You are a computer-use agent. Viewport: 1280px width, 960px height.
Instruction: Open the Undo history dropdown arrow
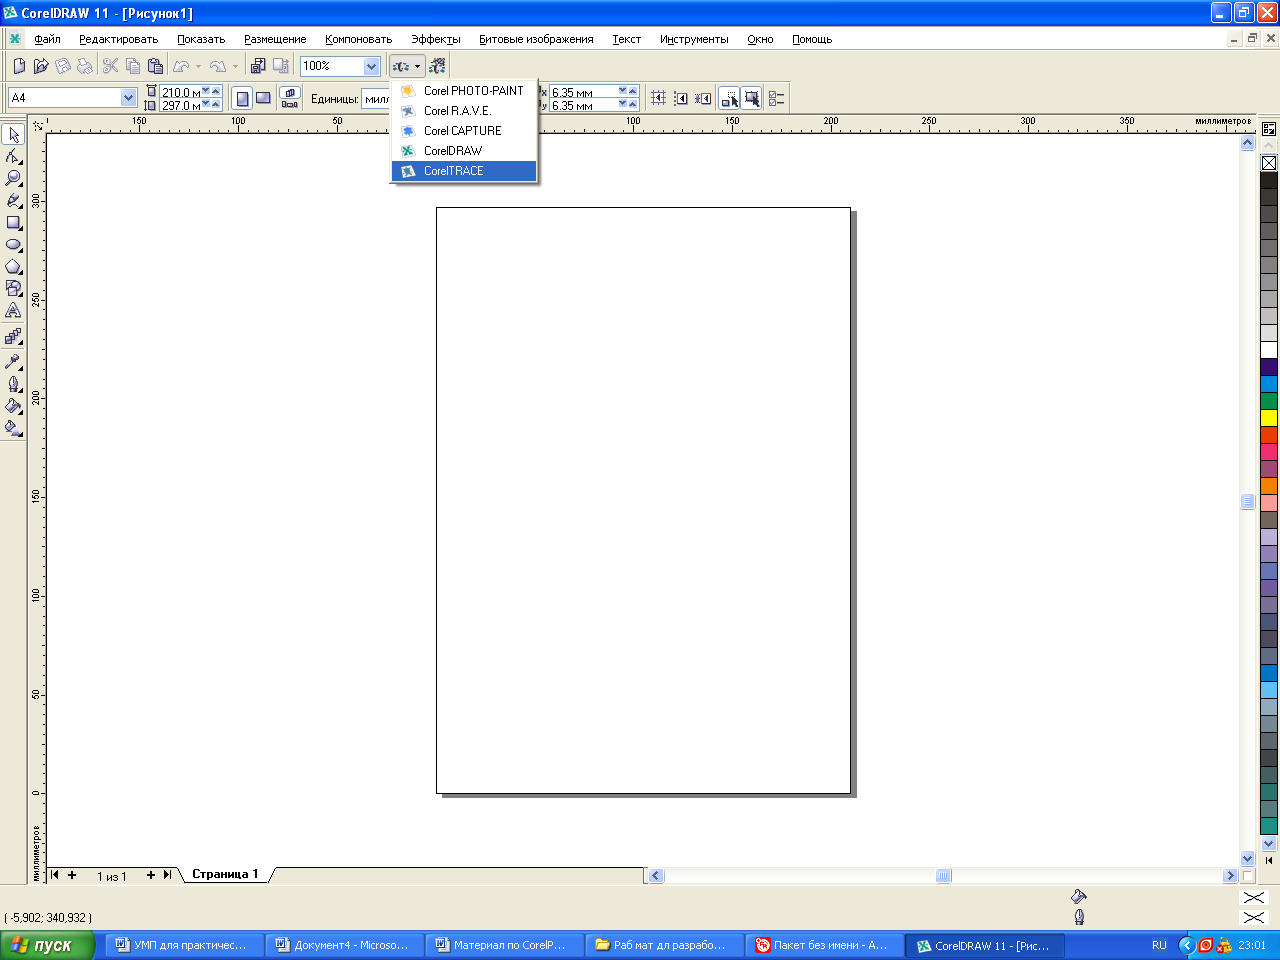[198, 66]
